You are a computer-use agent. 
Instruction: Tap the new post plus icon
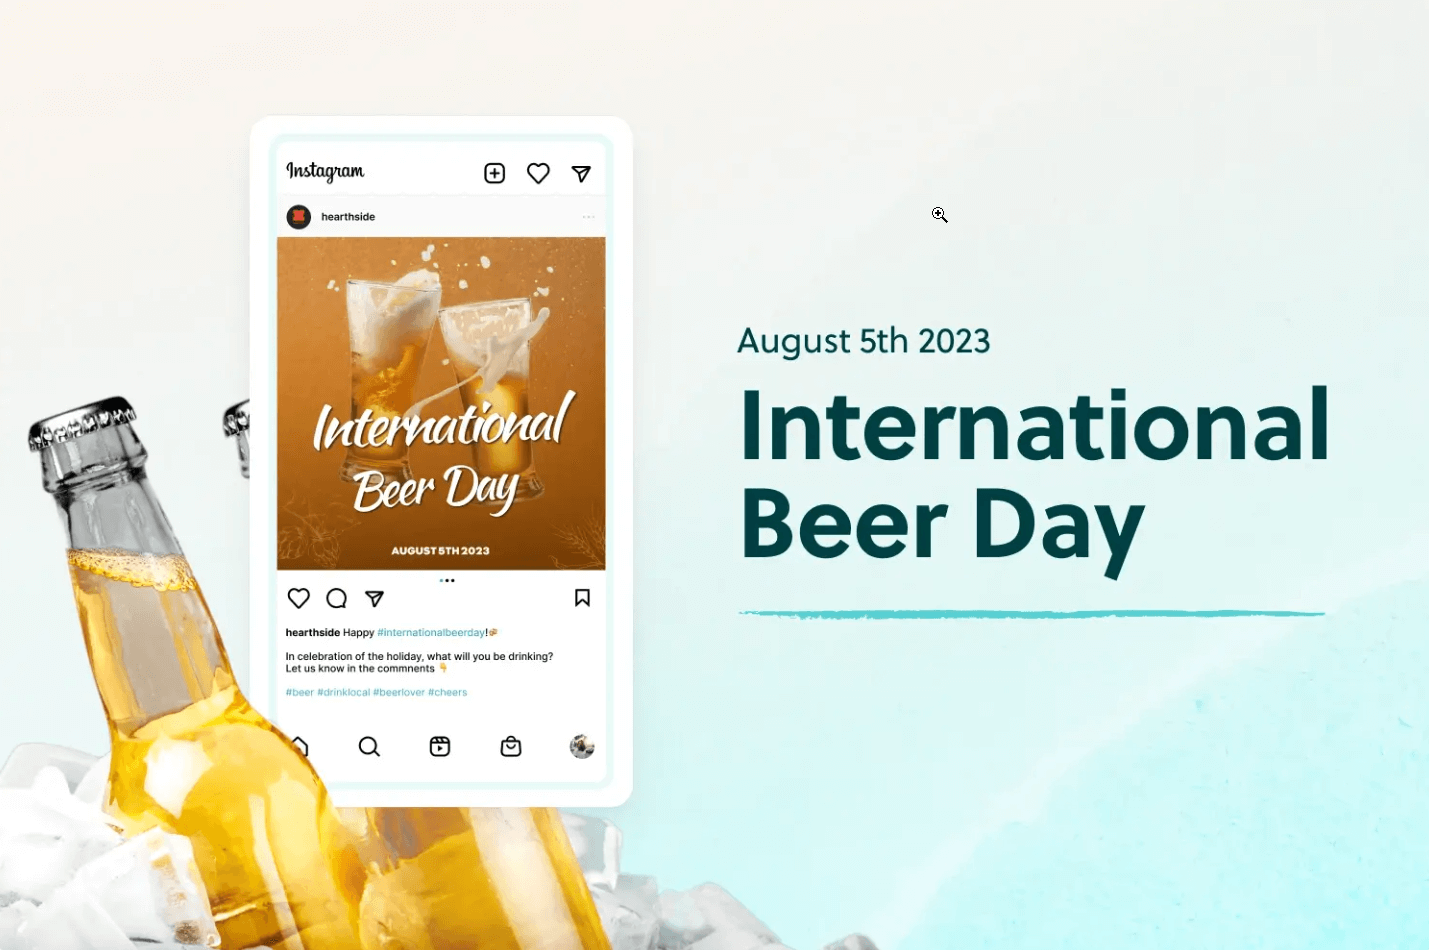click(495, 173)
